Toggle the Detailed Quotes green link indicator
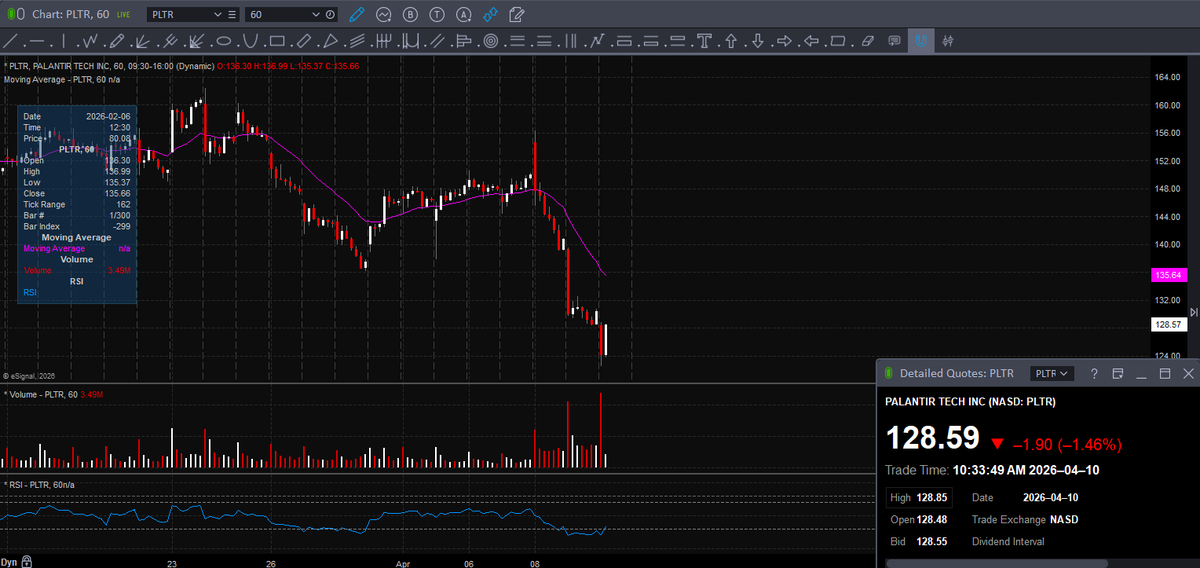The height and width of the screenshot is (568, 1200). coord(887,373)
